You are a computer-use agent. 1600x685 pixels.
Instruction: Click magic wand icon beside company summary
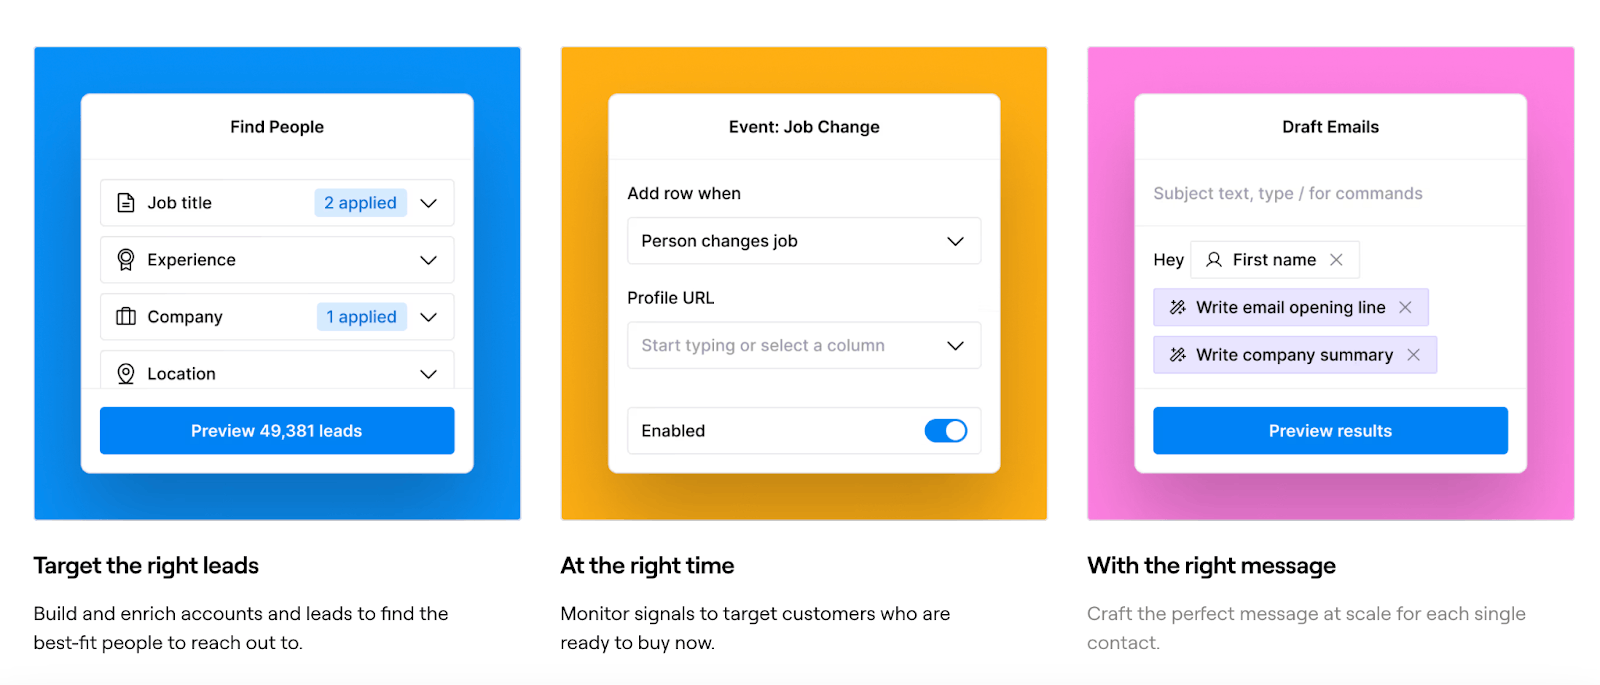point(1178,355)
